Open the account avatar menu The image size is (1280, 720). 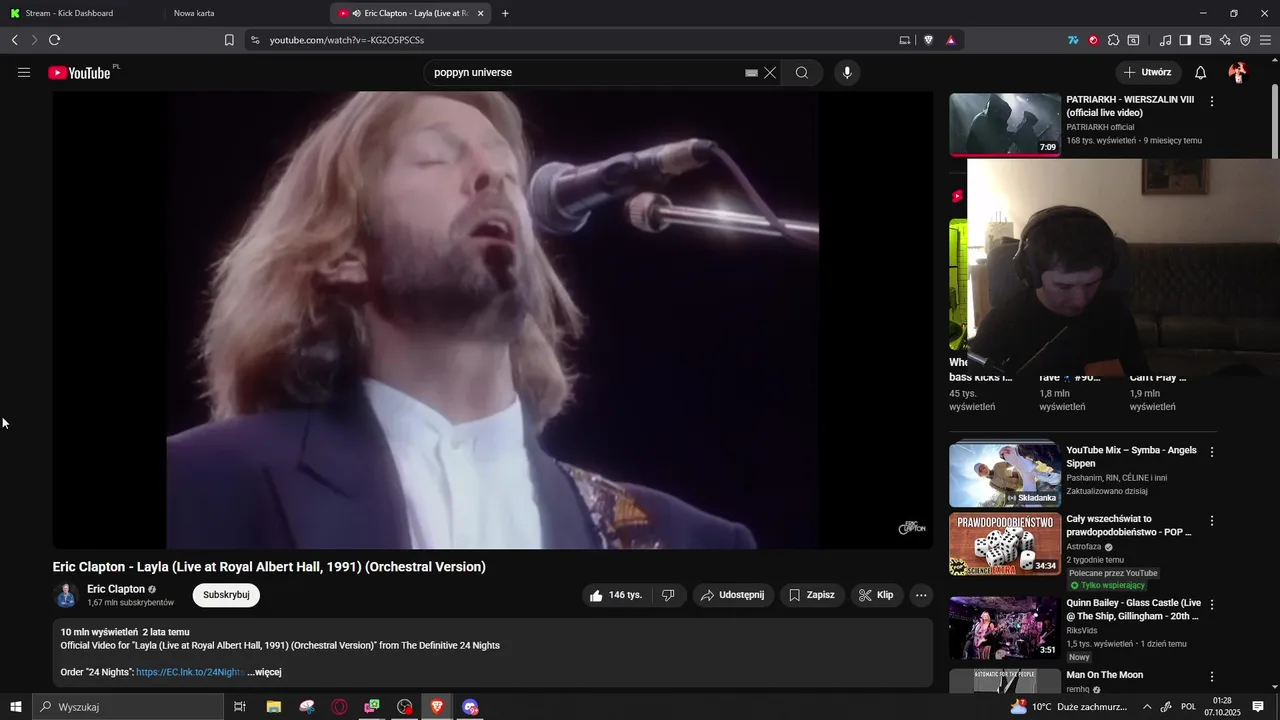pos(1238,73)
